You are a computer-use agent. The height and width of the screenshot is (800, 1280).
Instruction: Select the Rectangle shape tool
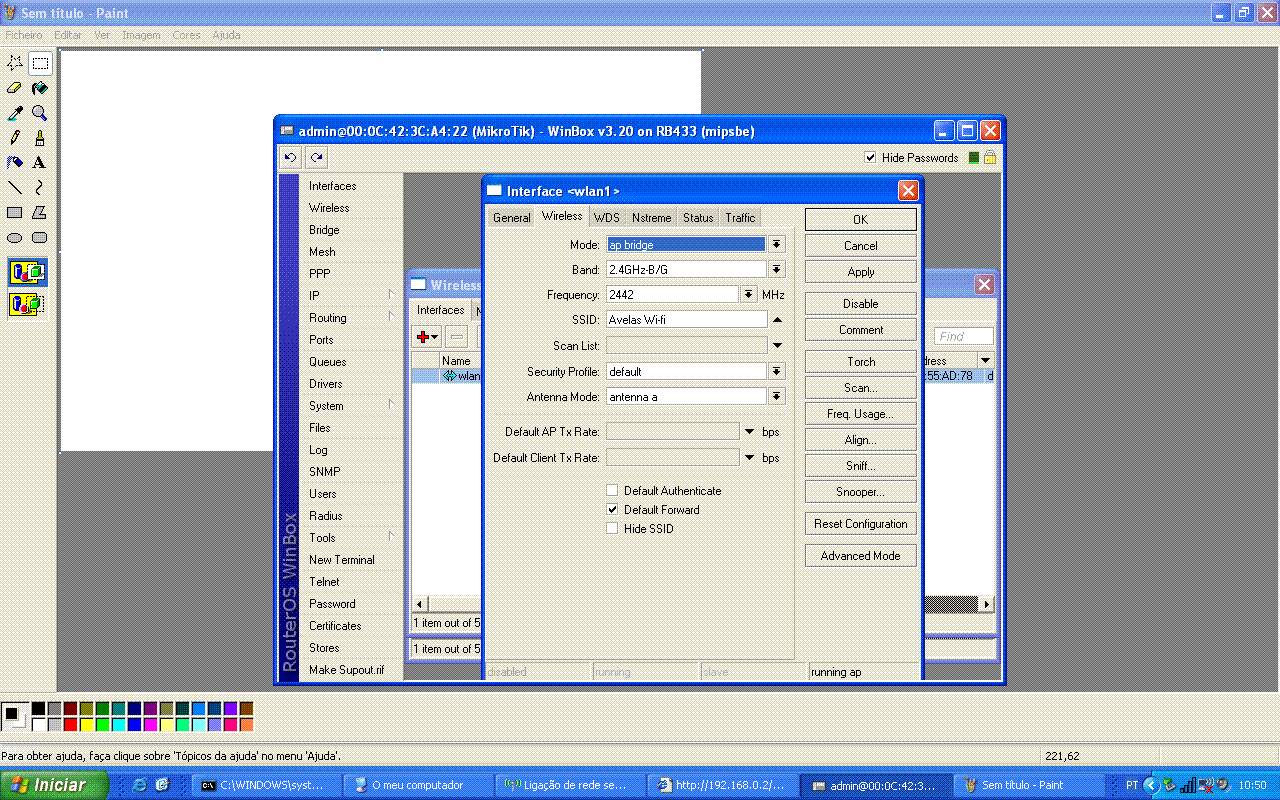pos(15,212)
